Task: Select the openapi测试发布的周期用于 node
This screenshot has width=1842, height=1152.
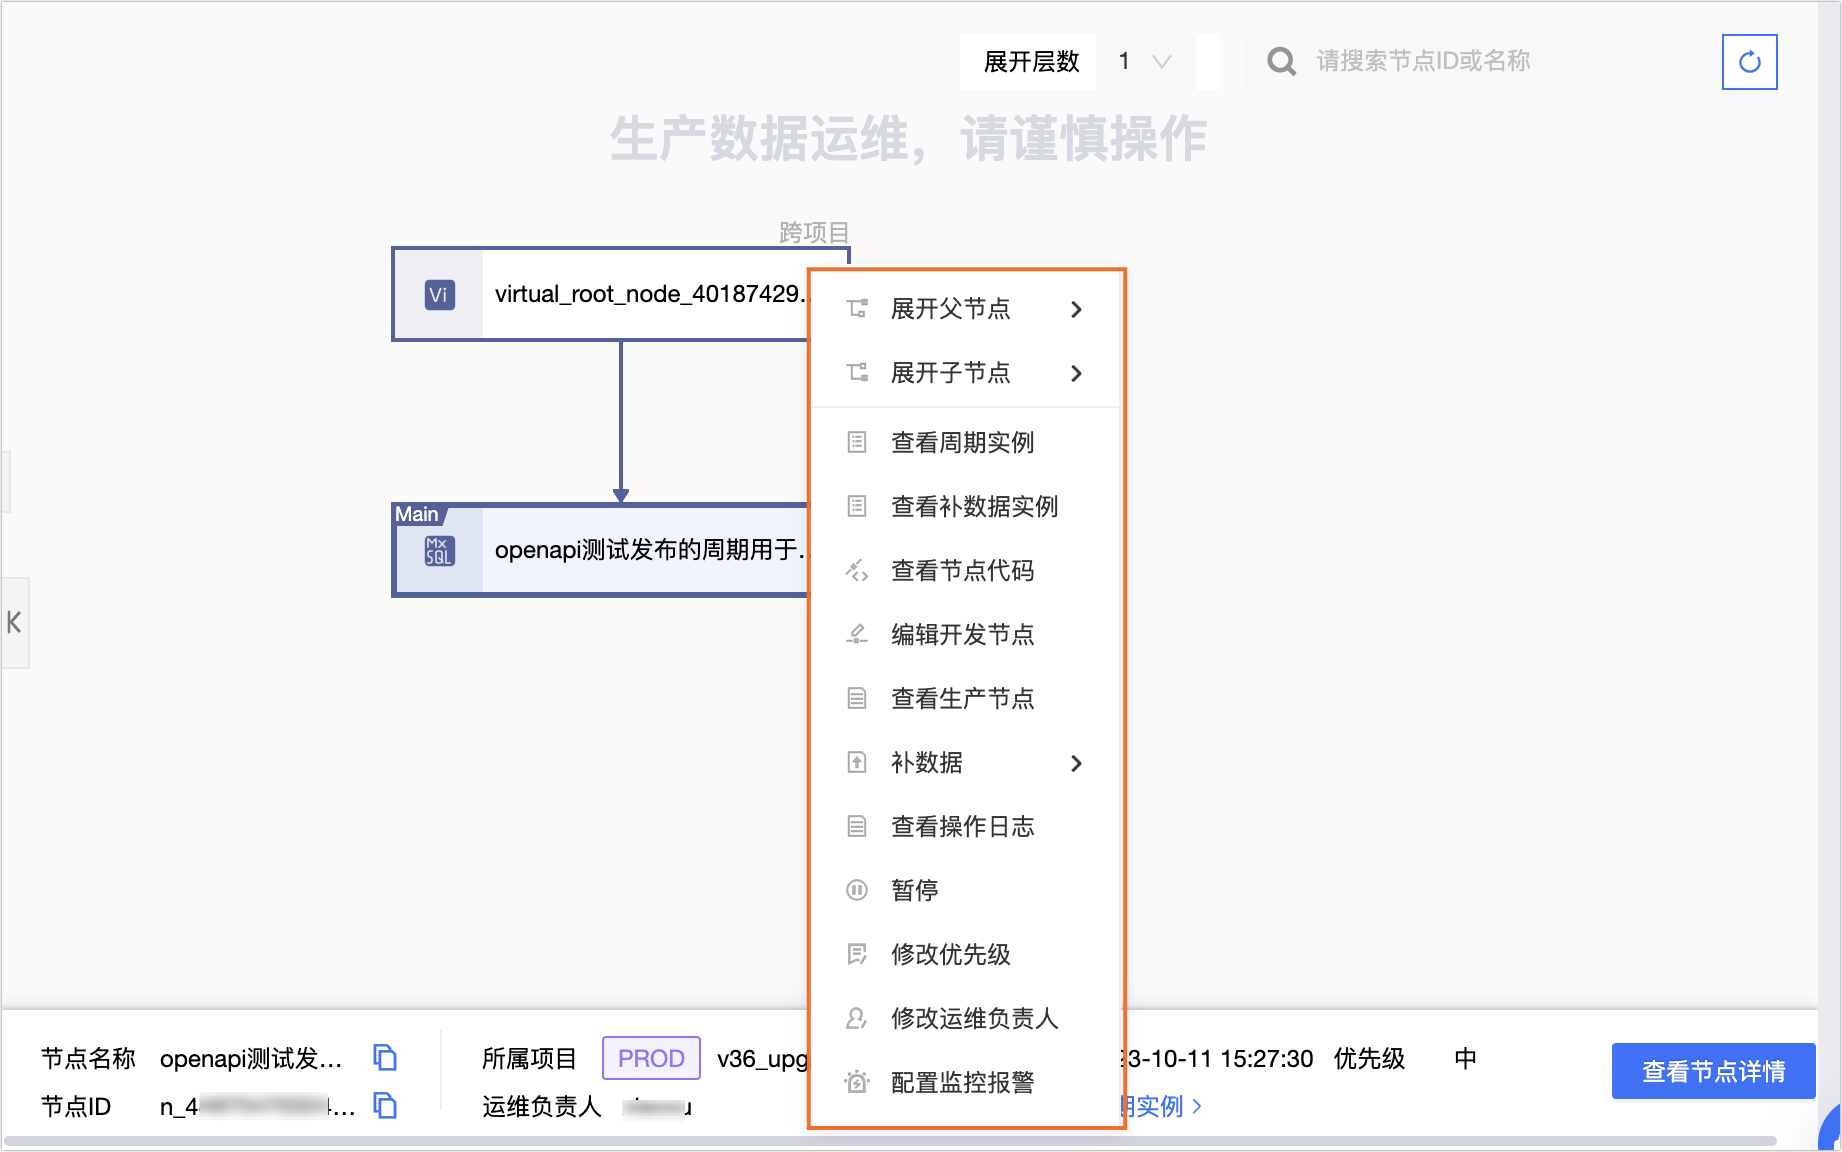Action: (600, 550)
